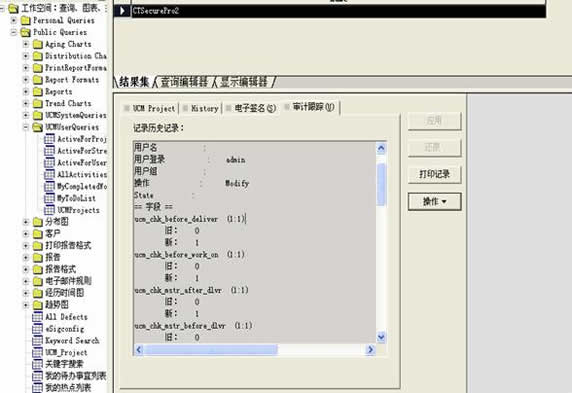The image size is (572, 393).
Task: Click the UCM_Project query icon
Action: click(38, 352)
